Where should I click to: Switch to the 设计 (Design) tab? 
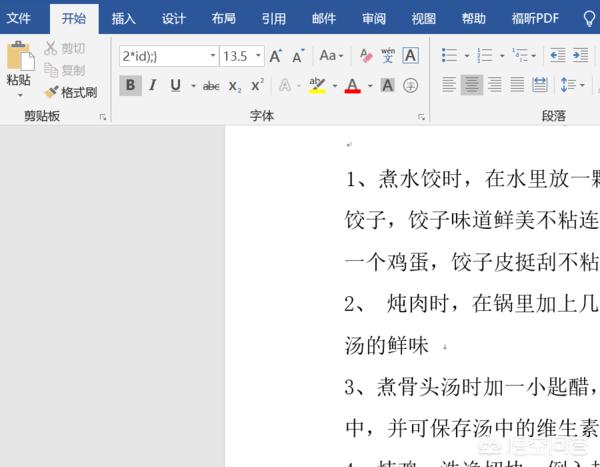(x=173, y=18)
